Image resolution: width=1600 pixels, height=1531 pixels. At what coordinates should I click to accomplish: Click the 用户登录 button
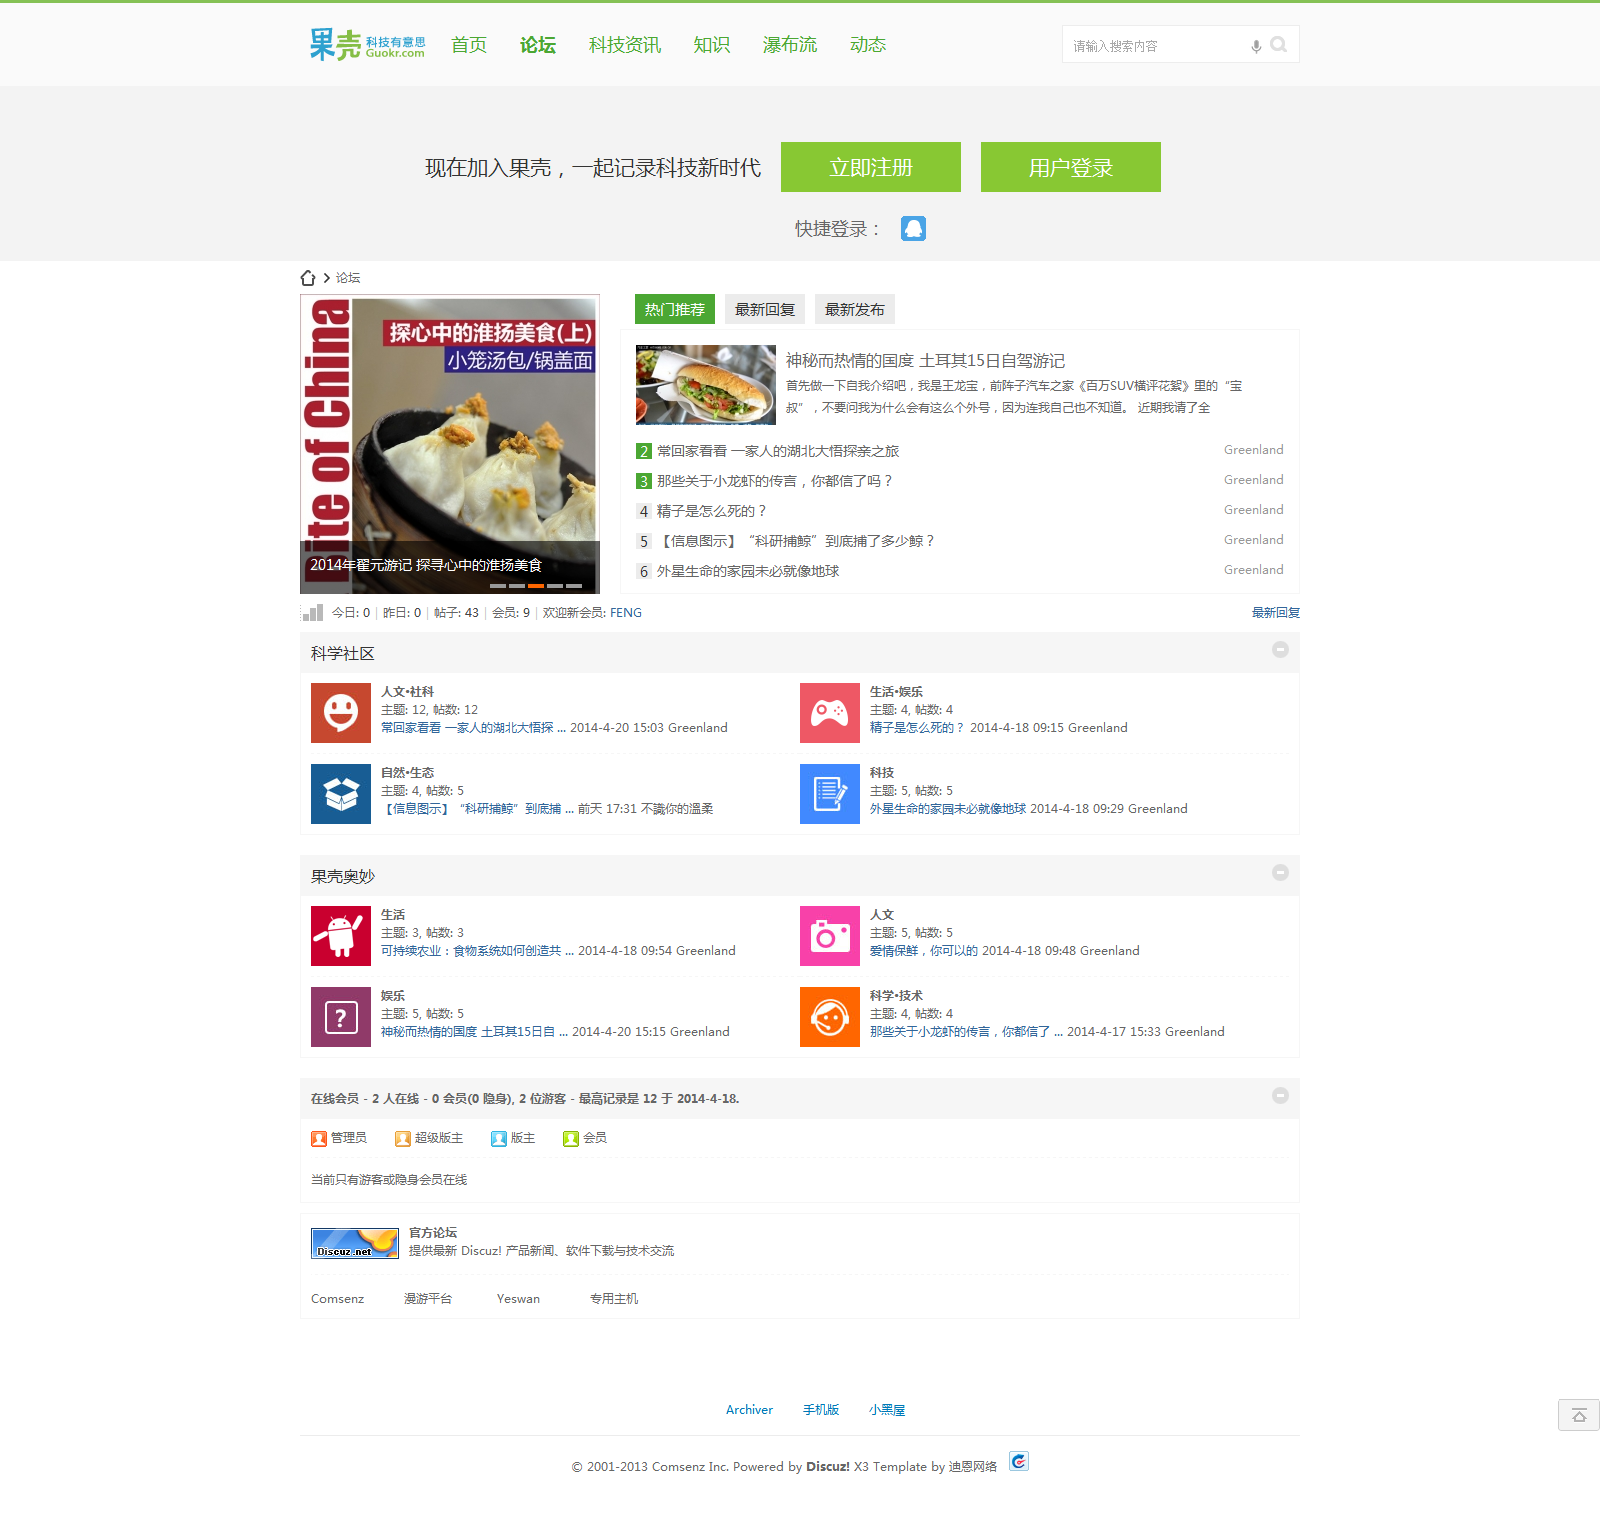(1071, 167)
